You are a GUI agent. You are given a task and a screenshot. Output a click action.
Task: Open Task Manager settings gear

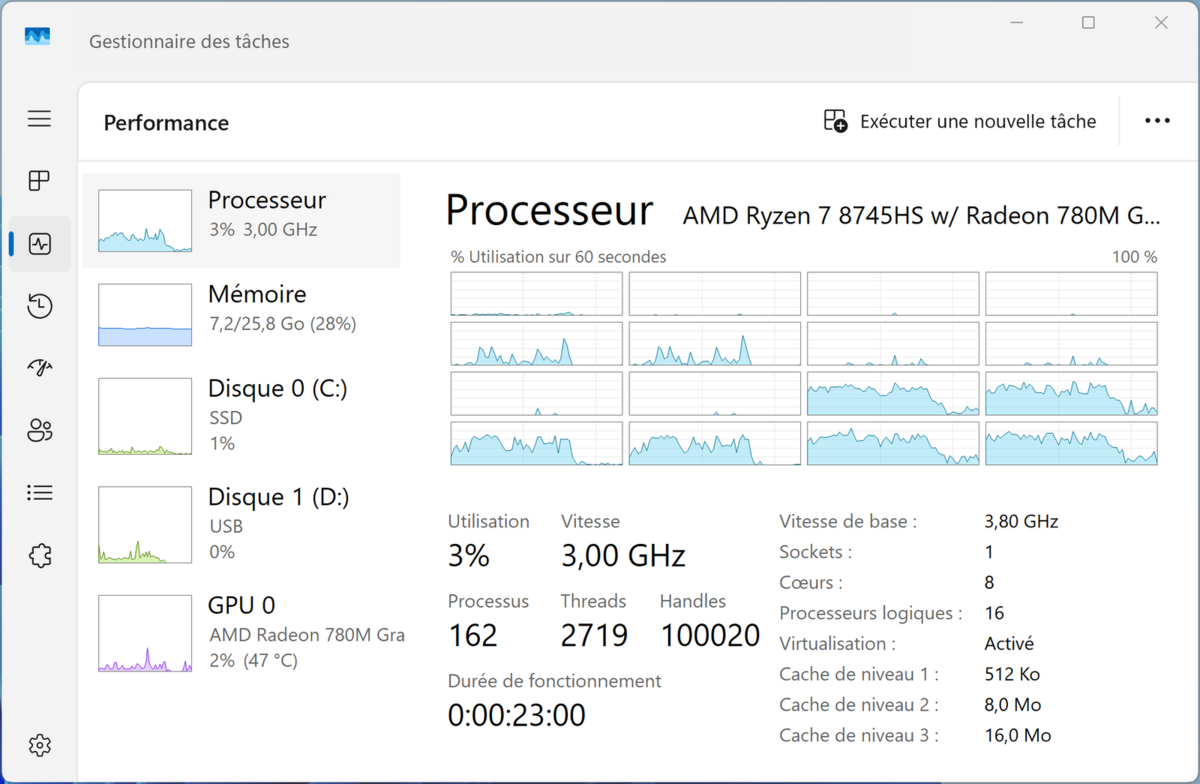40,745
